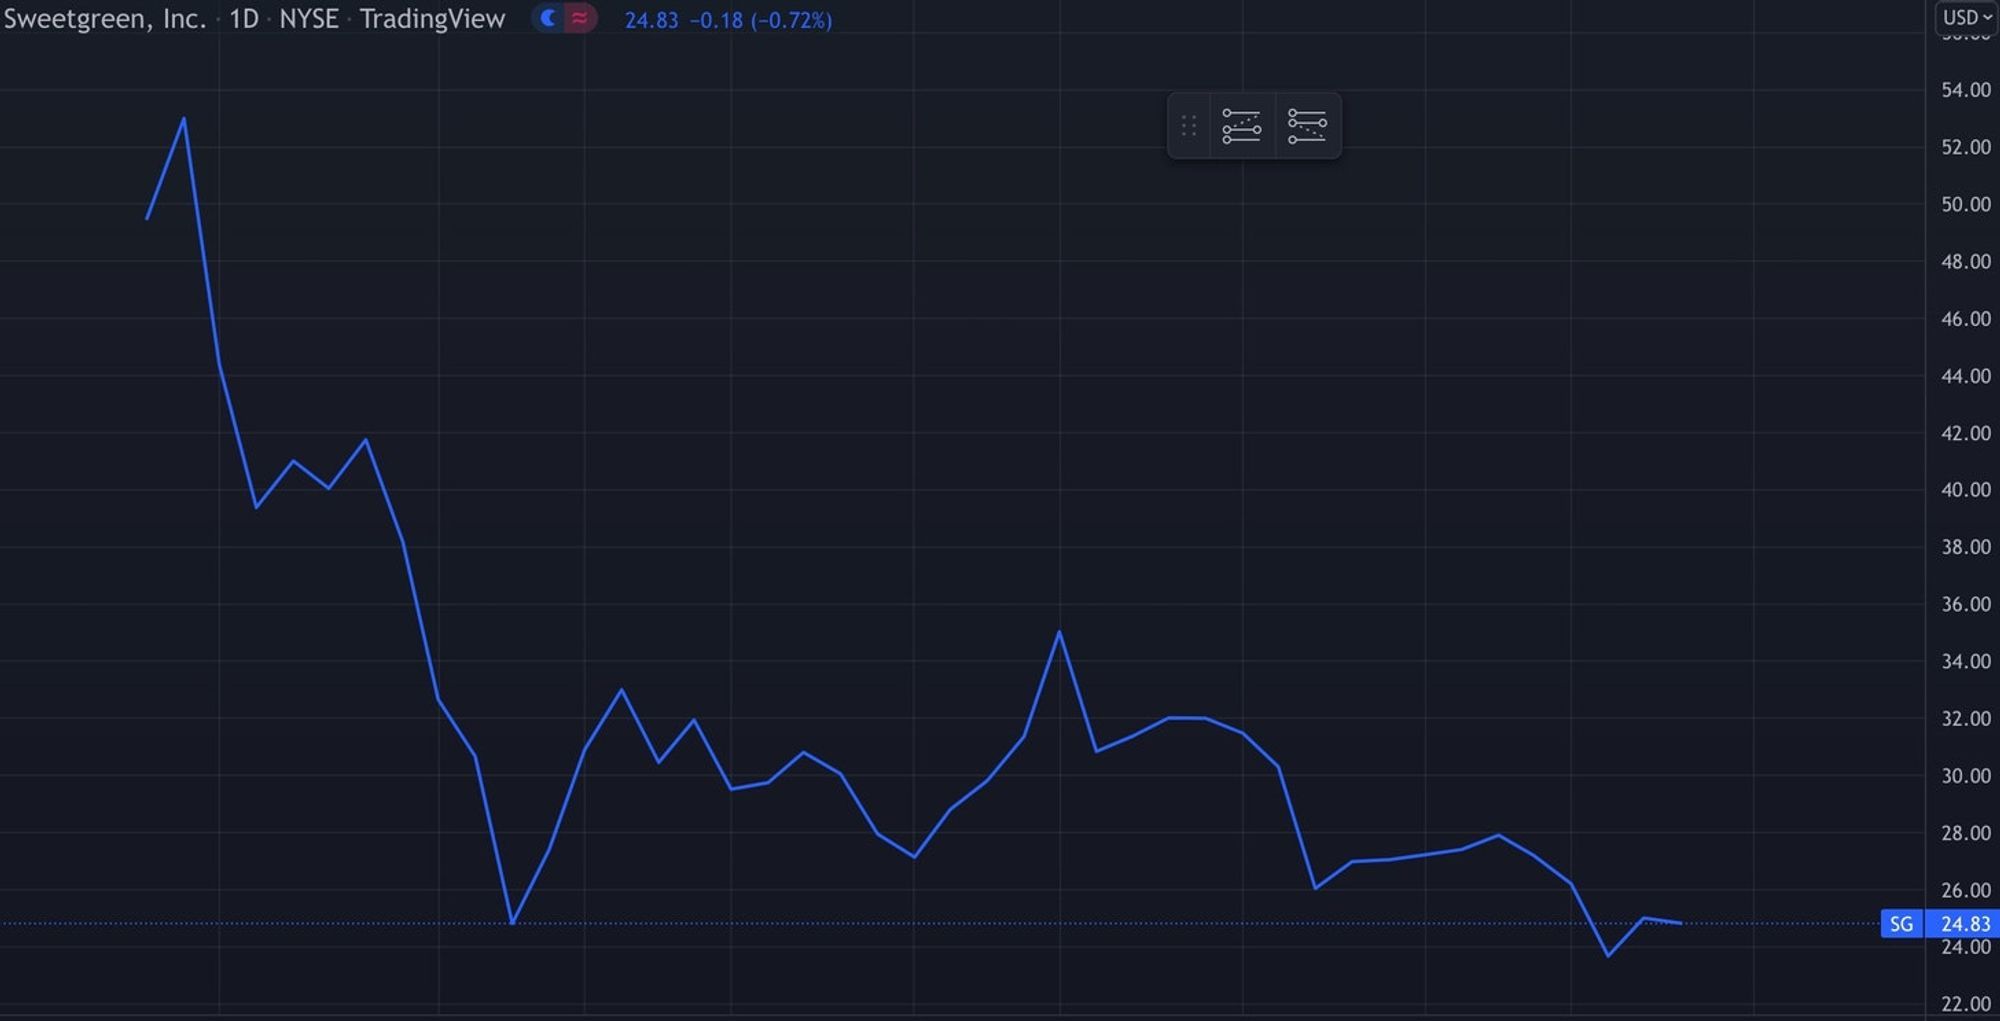This screenshot has width=2000, height=1021.
Task: Click the 1D interval in the chart title
Action: pos(244,19)
